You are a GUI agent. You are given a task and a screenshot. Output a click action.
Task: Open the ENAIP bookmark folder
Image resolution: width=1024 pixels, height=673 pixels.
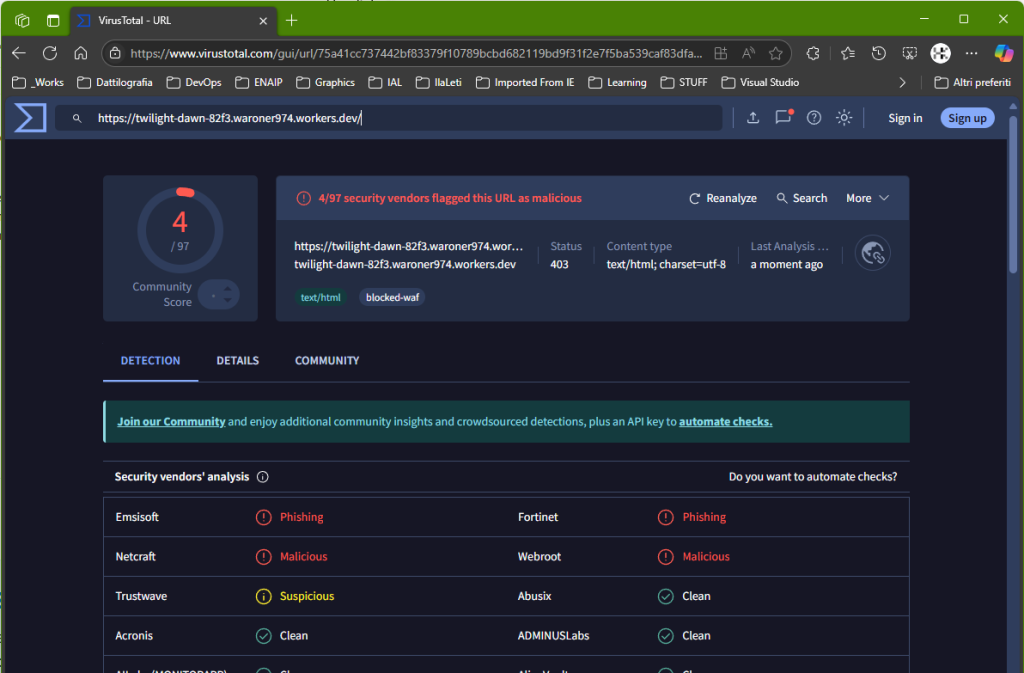[259, 83]
